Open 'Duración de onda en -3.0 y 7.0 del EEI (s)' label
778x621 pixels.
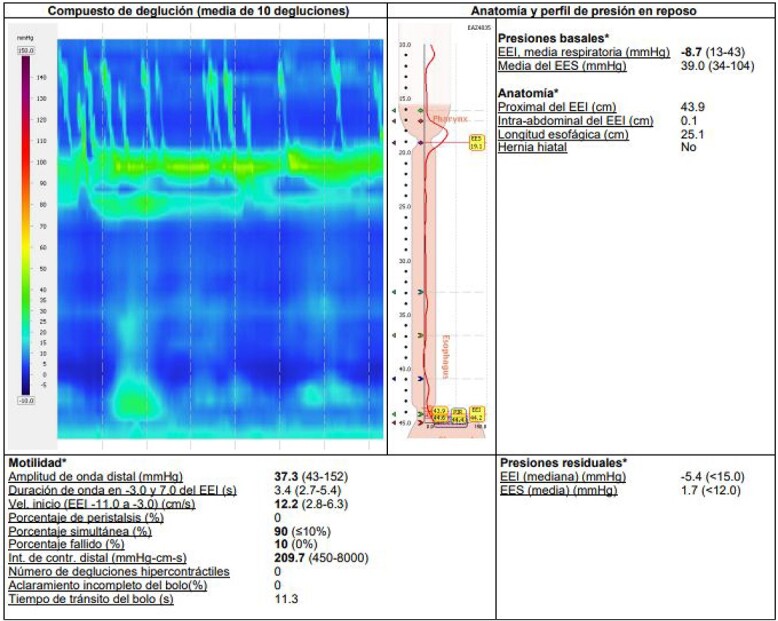[x=122, y=491]
